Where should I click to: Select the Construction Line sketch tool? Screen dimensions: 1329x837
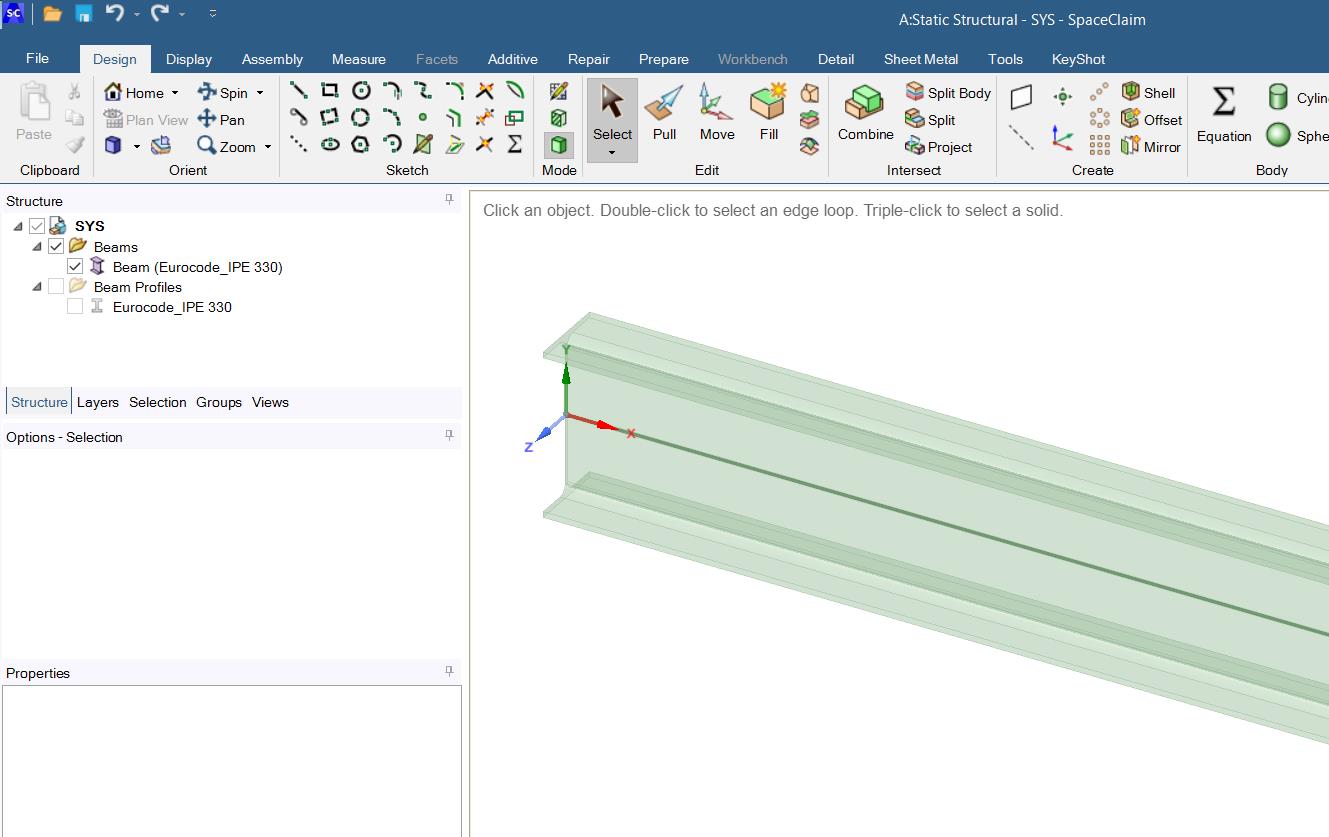298,145
